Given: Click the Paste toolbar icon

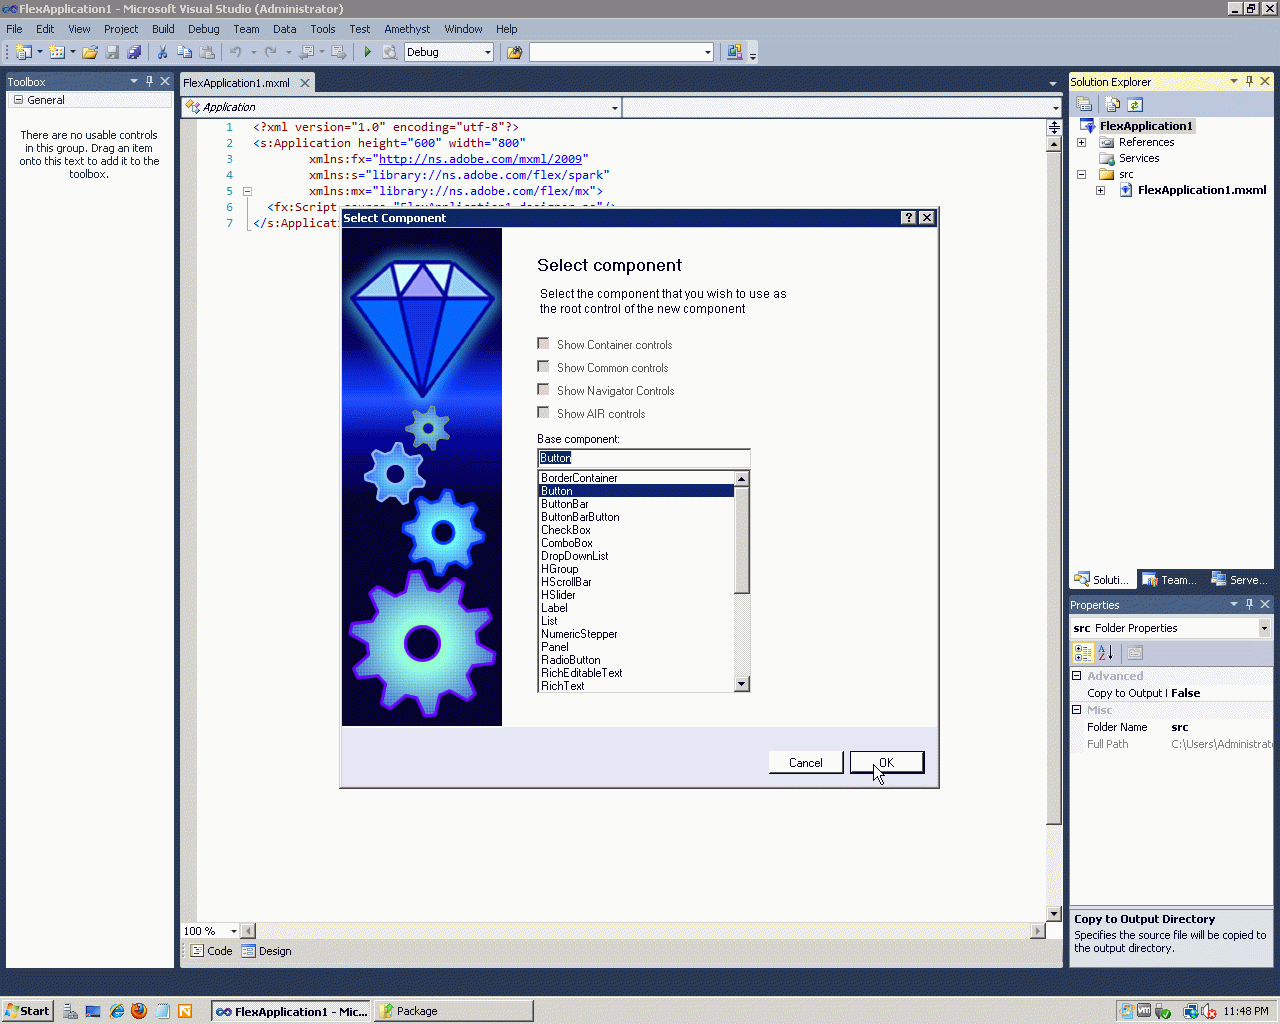Looking at the screenshot, I should 207,52.
